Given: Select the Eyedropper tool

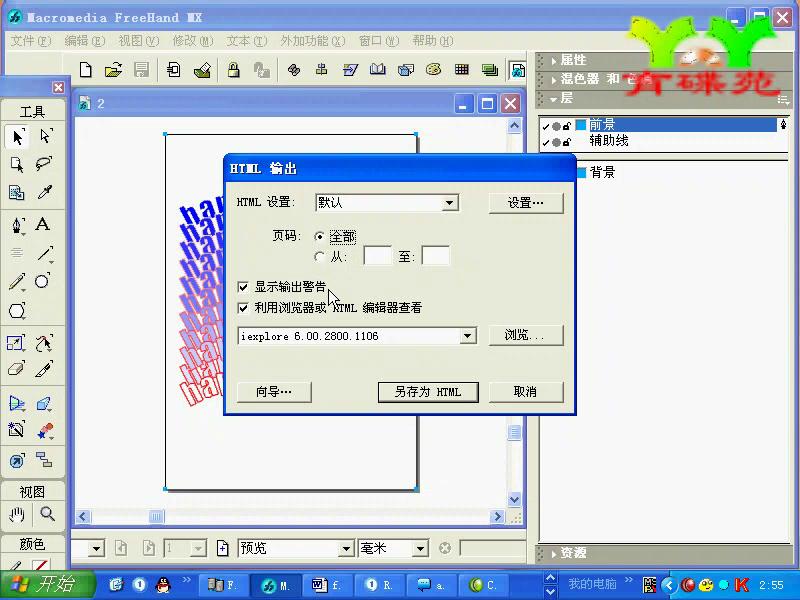Looking at the screenshot, I should [45, 192].
